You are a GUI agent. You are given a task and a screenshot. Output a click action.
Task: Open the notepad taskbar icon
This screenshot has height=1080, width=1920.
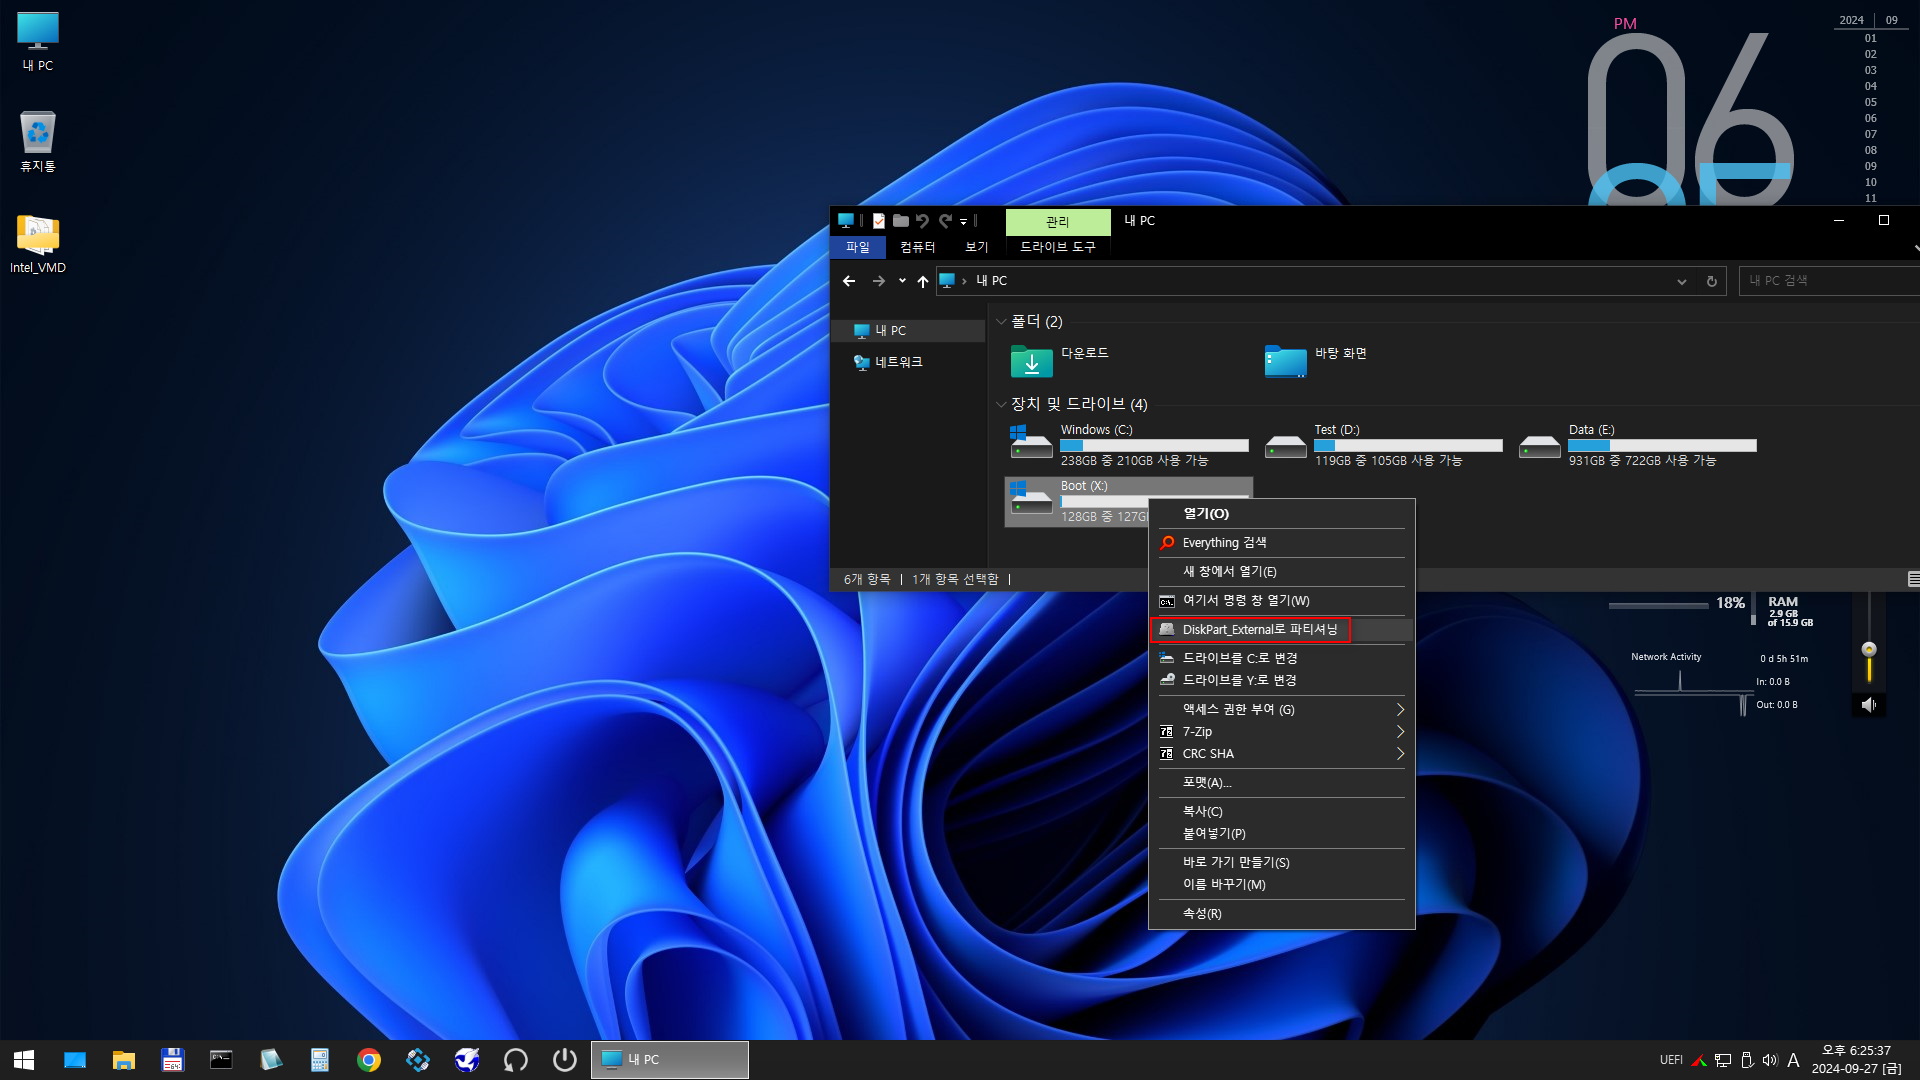coord(270,1060)
